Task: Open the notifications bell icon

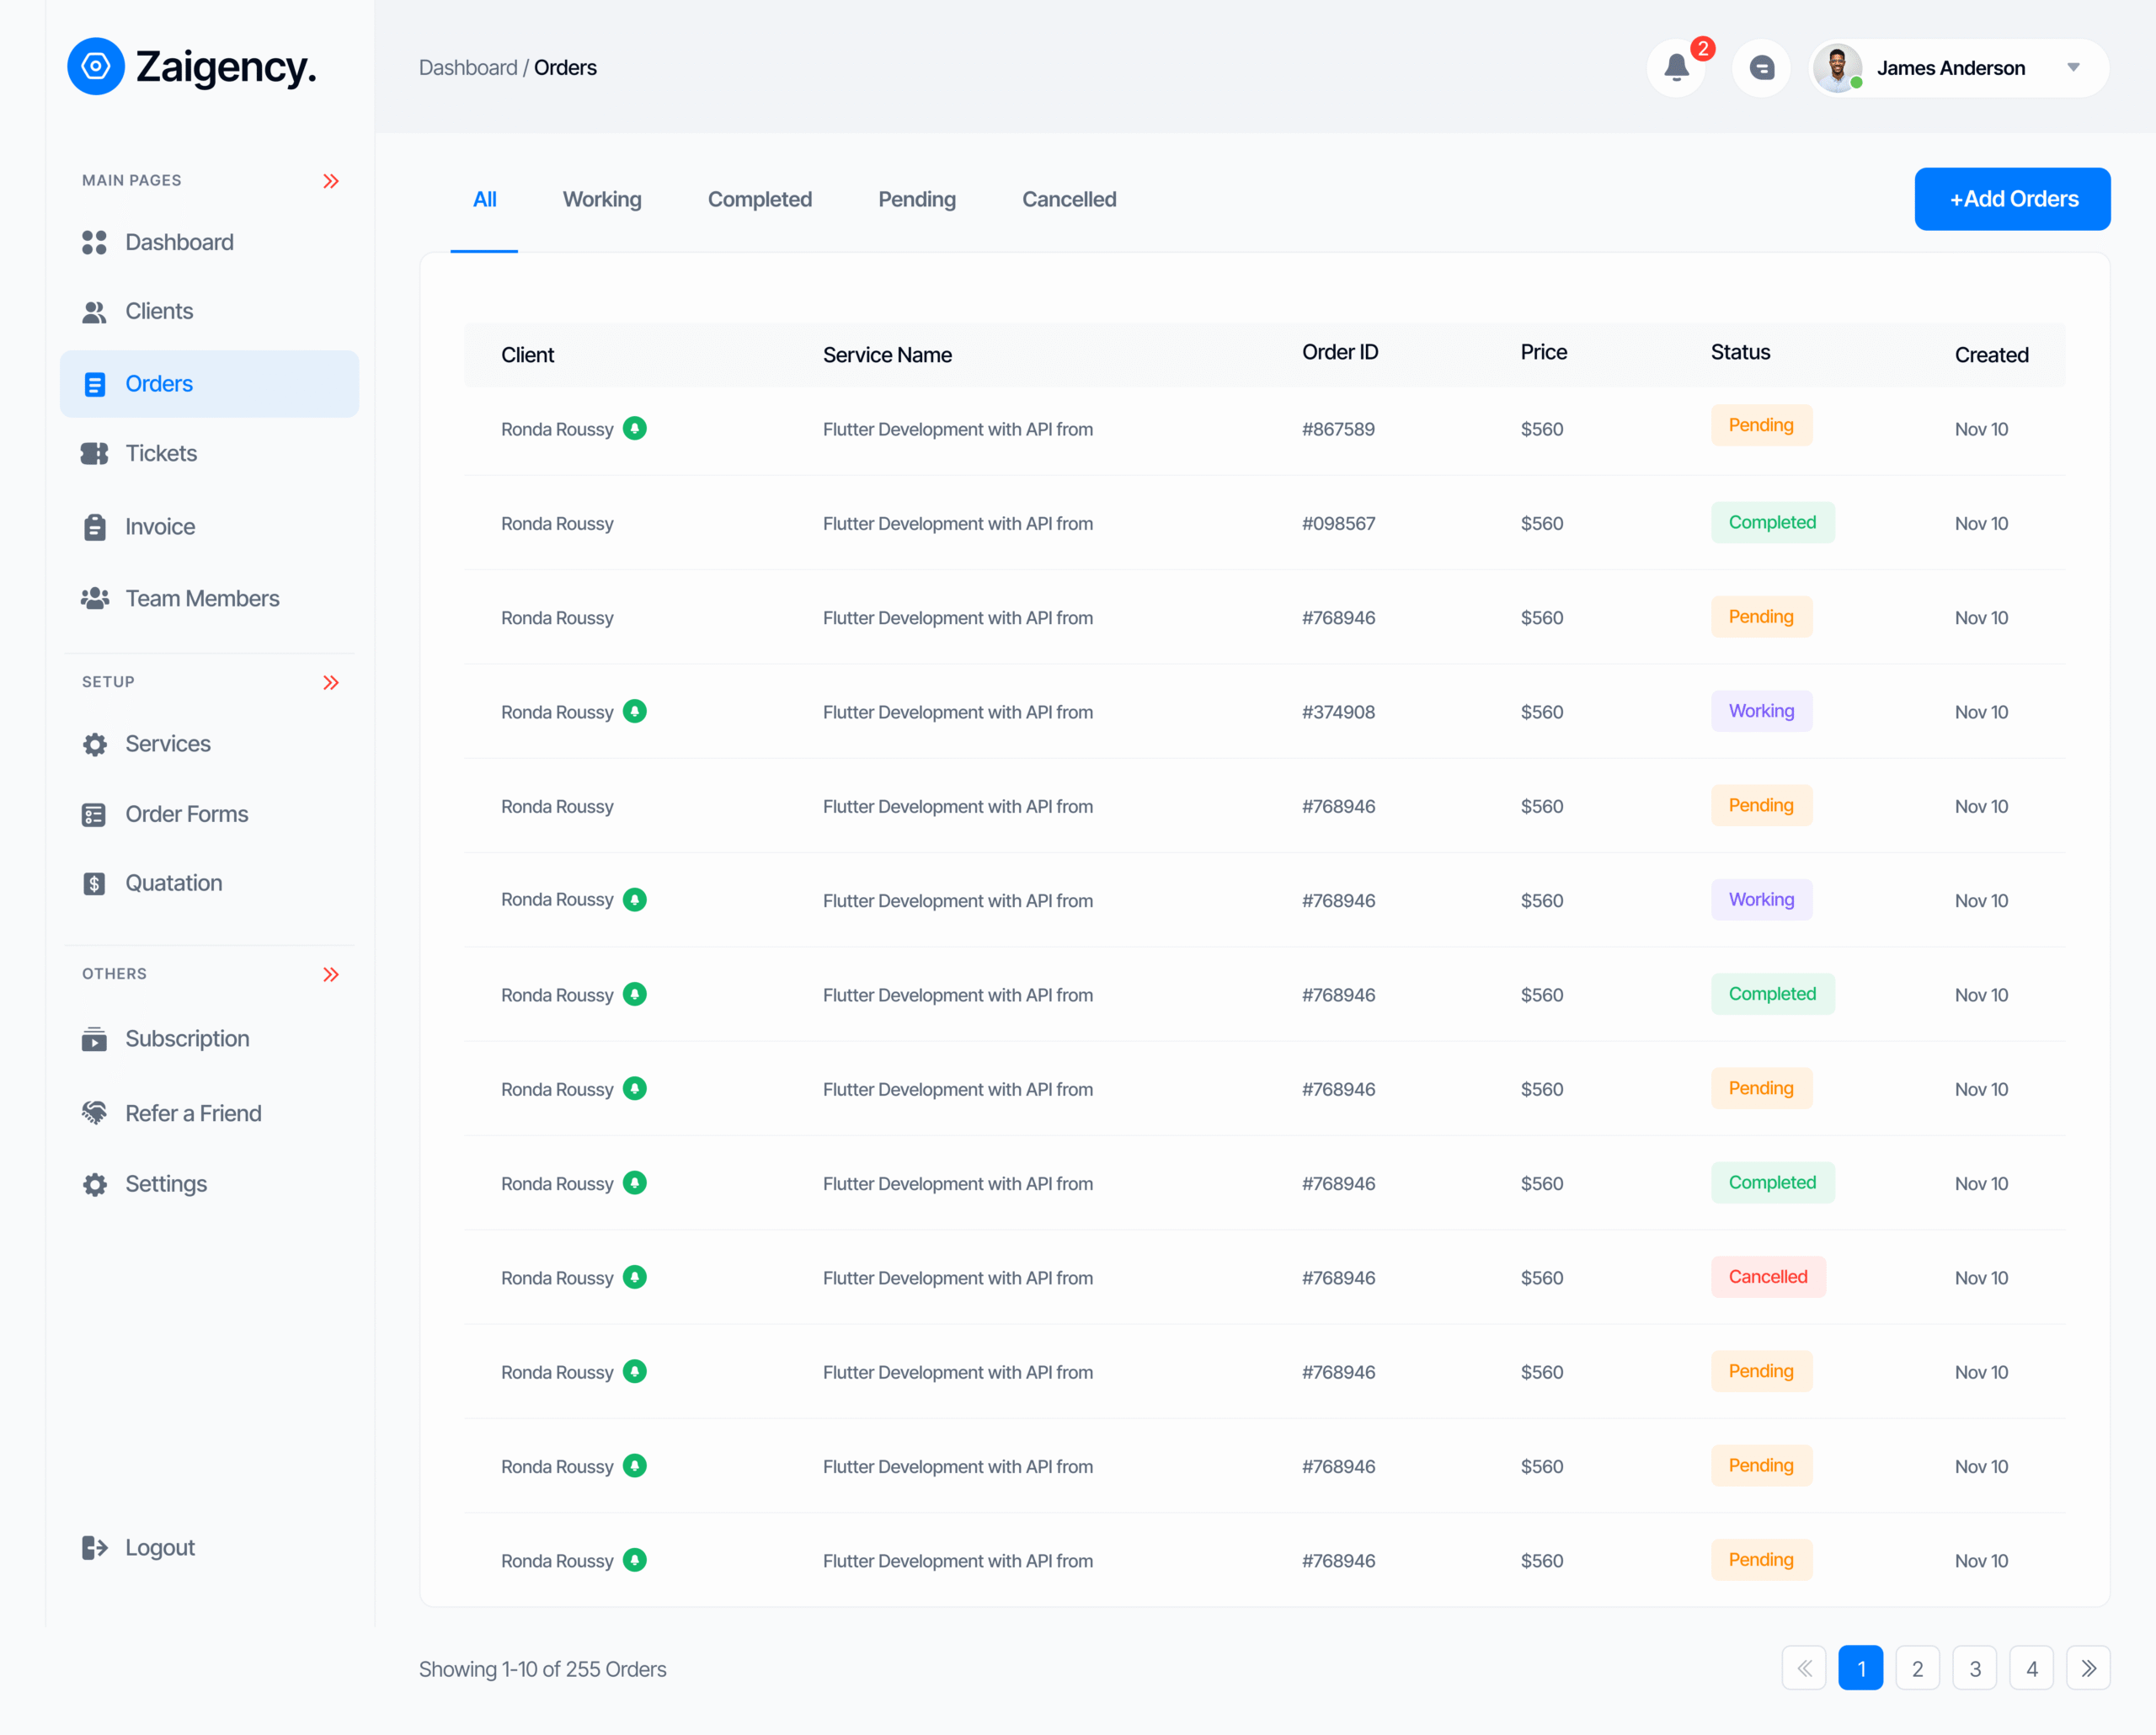Action: (1676, 68)
